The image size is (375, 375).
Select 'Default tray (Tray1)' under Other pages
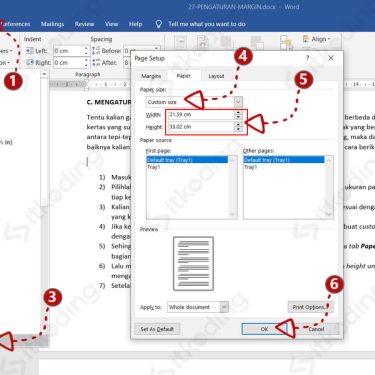(284, 160)
